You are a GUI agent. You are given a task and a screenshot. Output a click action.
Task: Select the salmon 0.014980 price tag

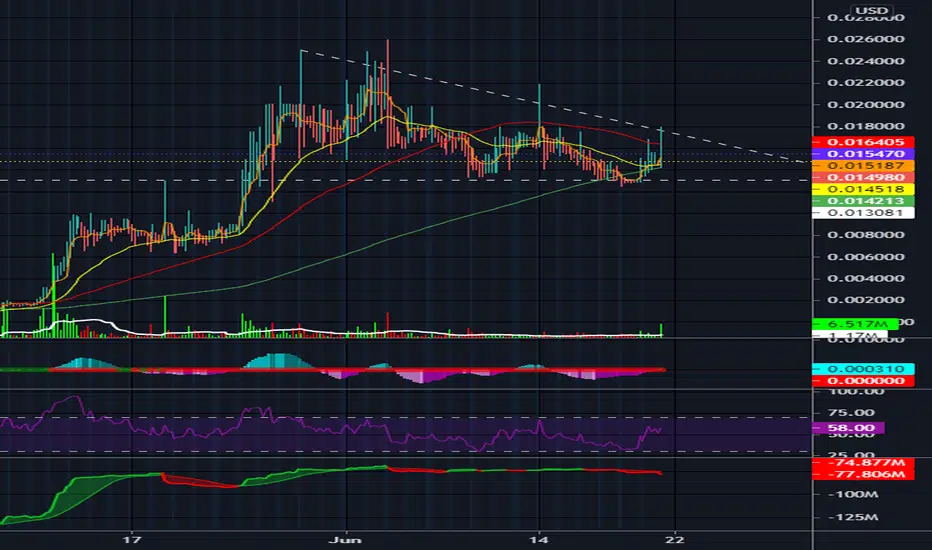click(x=863, y=177)
